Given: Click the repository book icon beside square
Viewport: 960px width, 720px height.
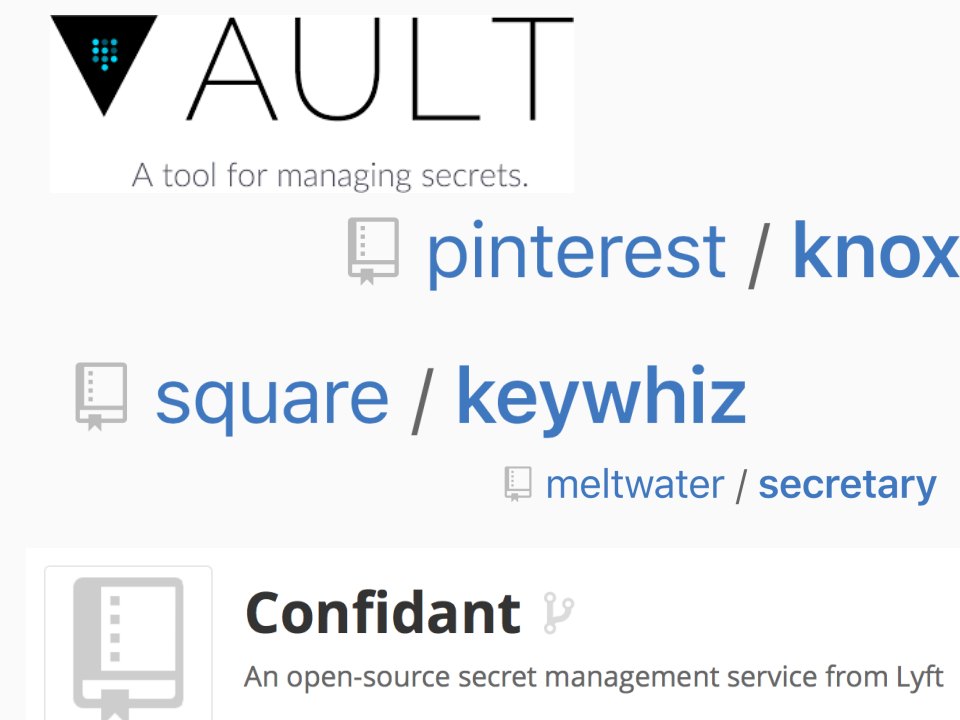Looking at the screenshot, I should pos(101,397).
